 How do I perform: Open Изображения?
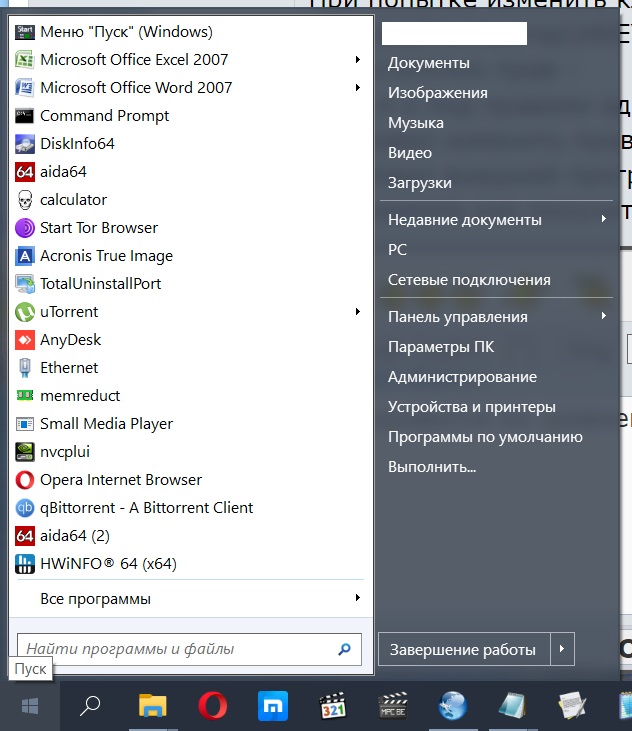pyautogui.click(x=438, y=93)
